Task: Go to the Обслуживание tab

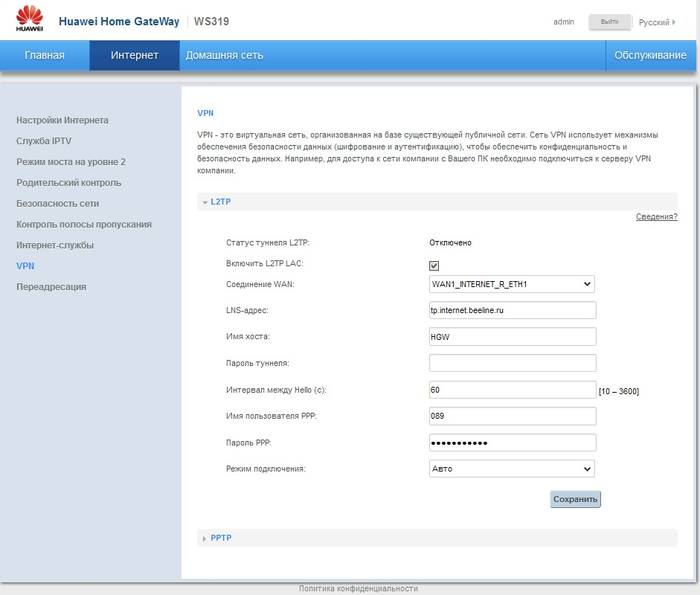Action: pos(650,55)
